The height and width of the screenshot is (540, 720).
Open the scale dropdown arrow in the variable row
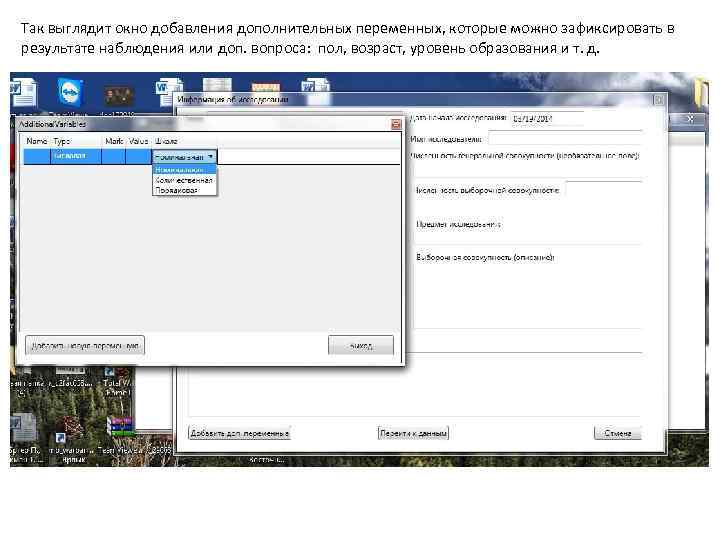tap(210, 157)
